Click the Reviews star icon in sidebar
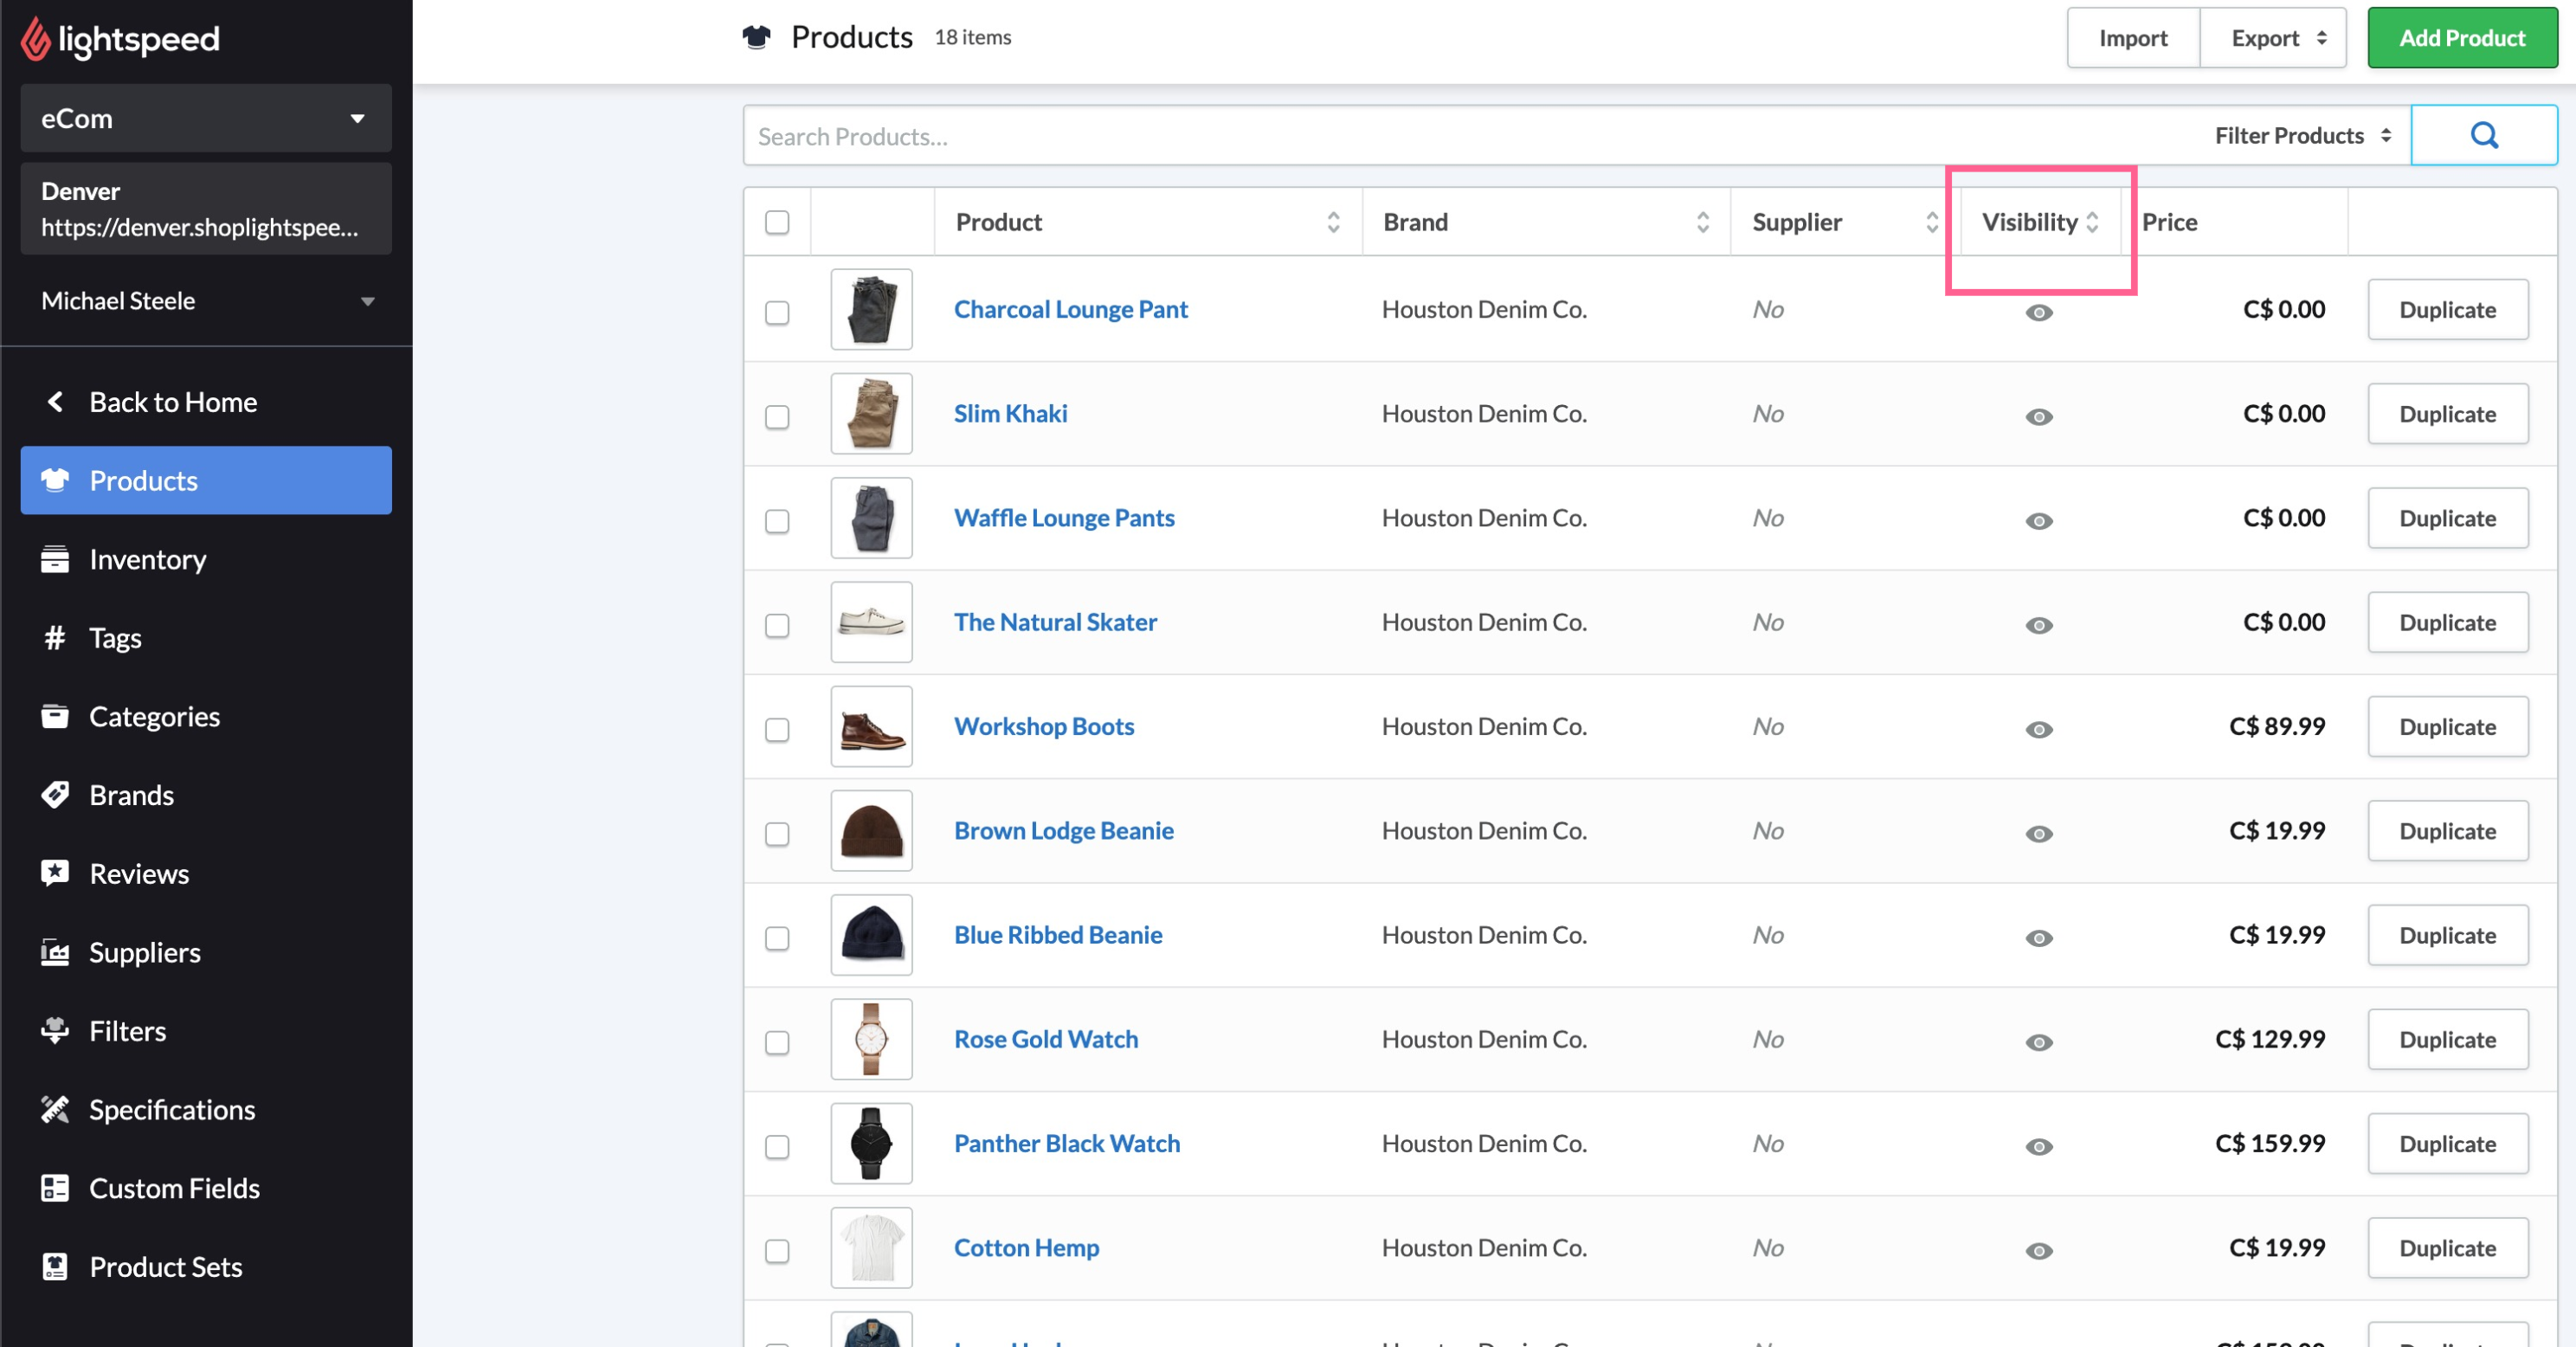 coord(54,873)
